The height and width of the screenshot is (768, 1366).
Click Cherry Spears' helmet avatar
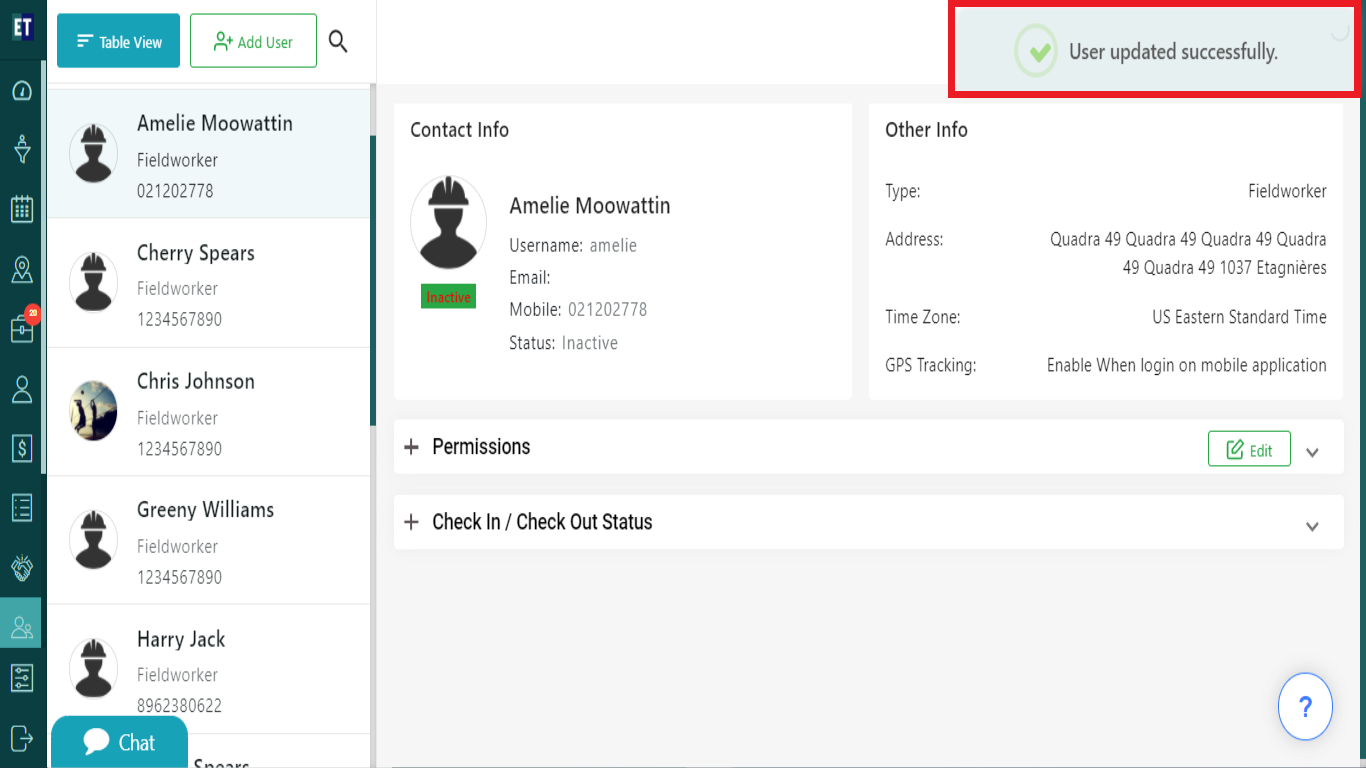(x=94, y=282)
